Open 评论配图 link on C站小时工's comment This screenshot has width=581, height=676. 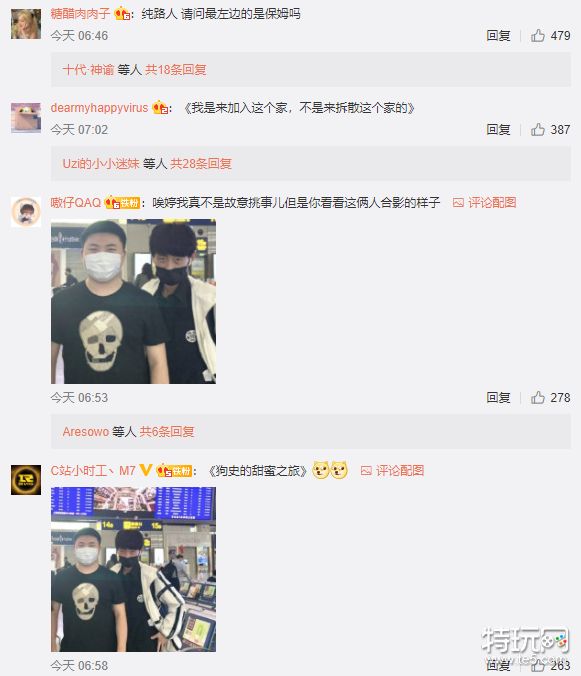[x=392, y=471]
